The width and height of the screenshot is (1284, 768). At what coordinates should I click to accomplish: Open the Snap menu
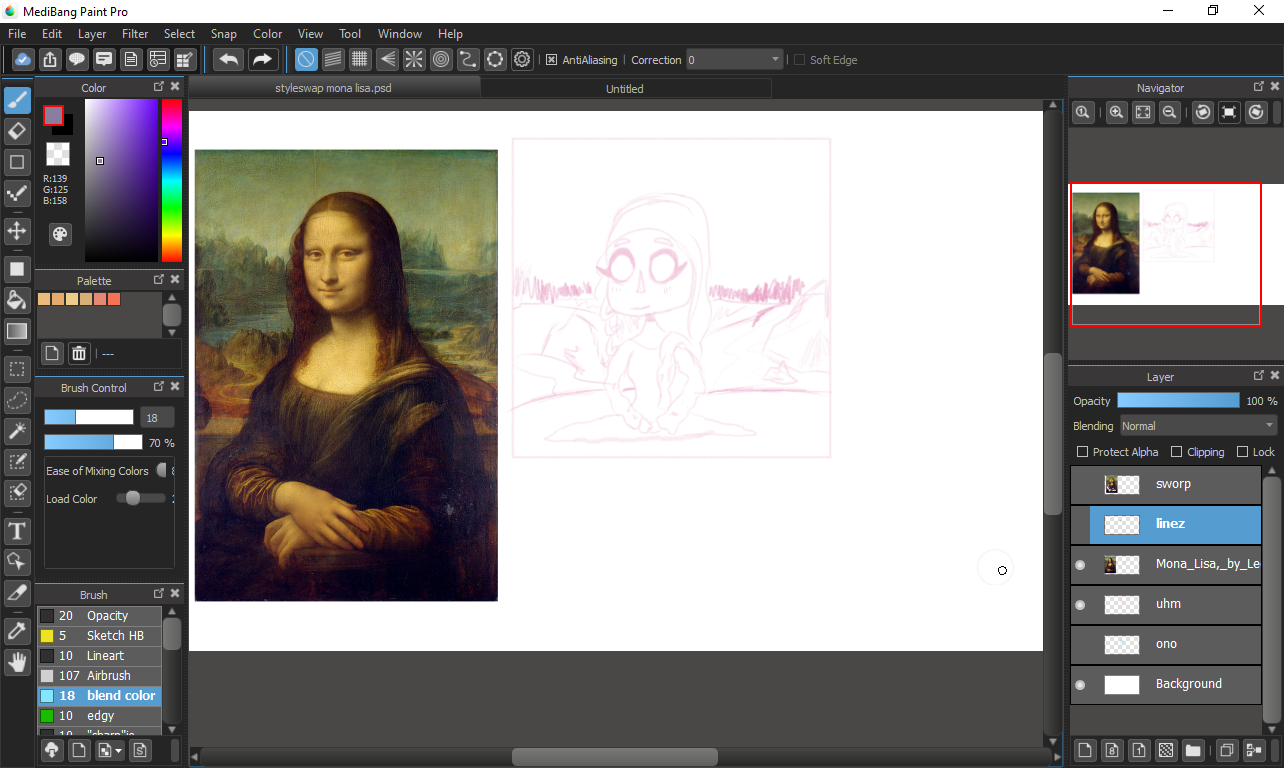(223, 34)
